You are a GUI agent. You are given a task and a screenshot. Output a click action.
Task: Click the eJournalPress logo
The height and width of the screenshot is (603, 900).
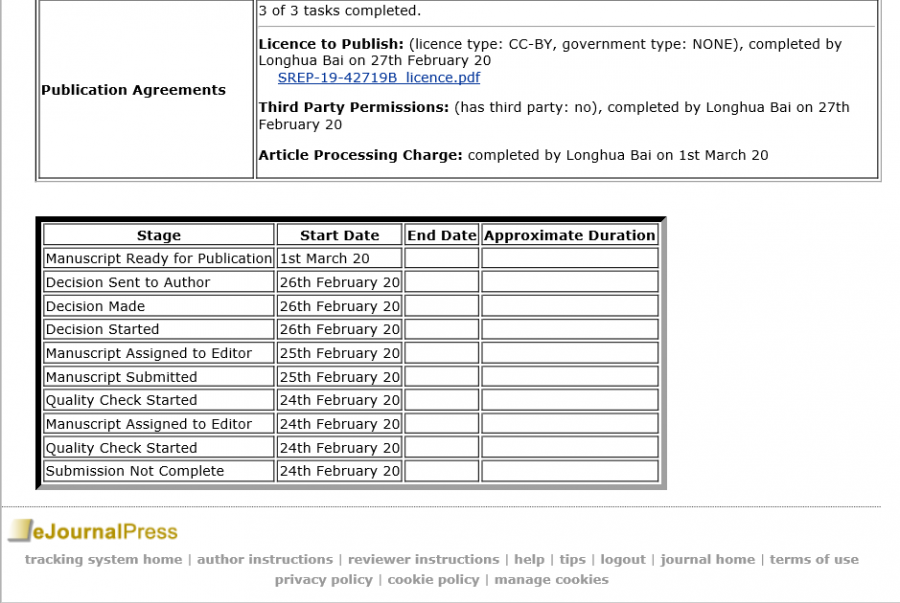point(93,531)
